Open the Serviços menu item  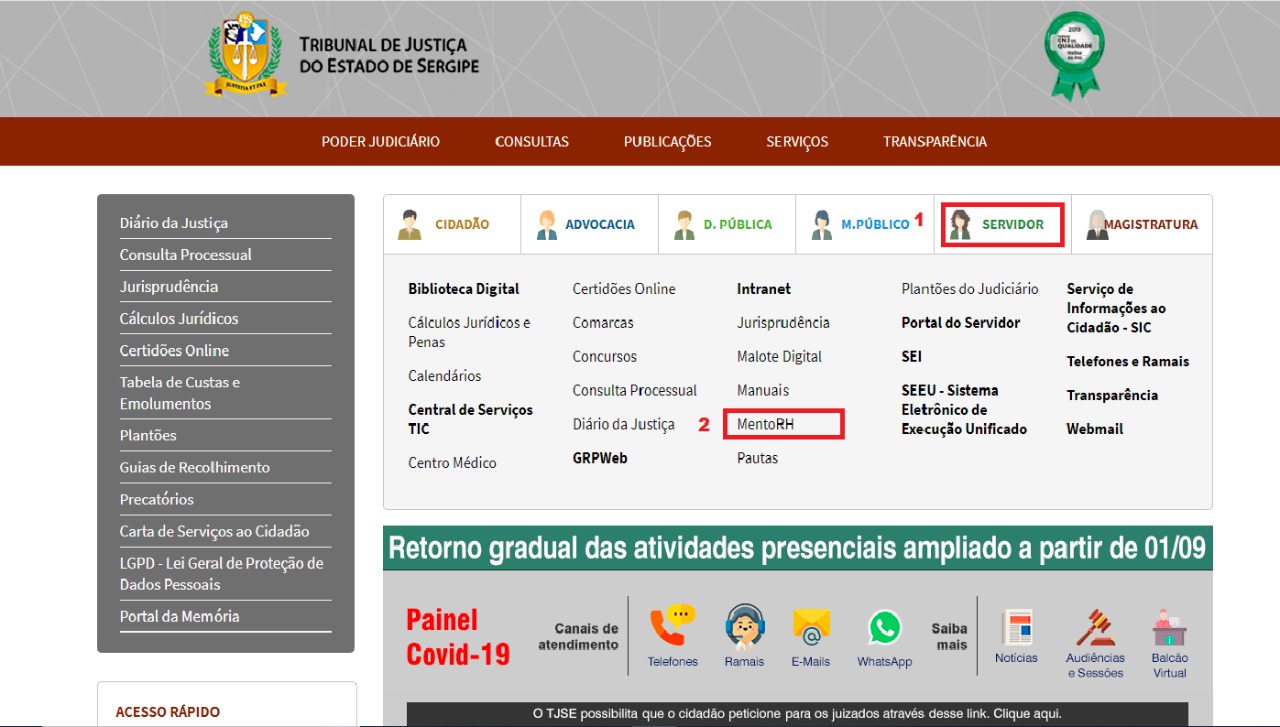797,142
